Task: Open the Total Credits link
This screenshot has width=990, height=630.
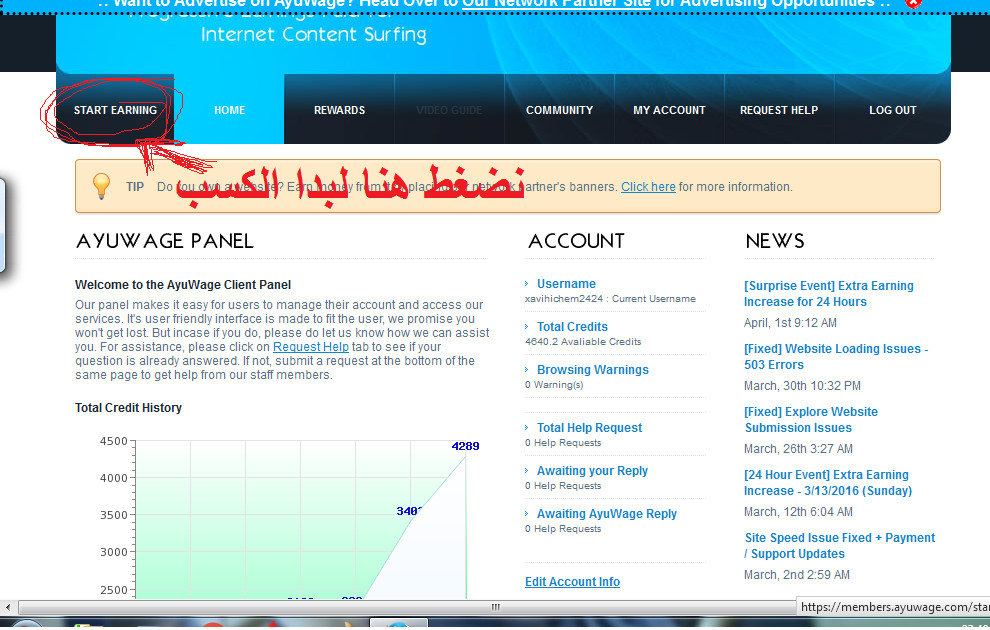Action: click(x=572, y=327)
